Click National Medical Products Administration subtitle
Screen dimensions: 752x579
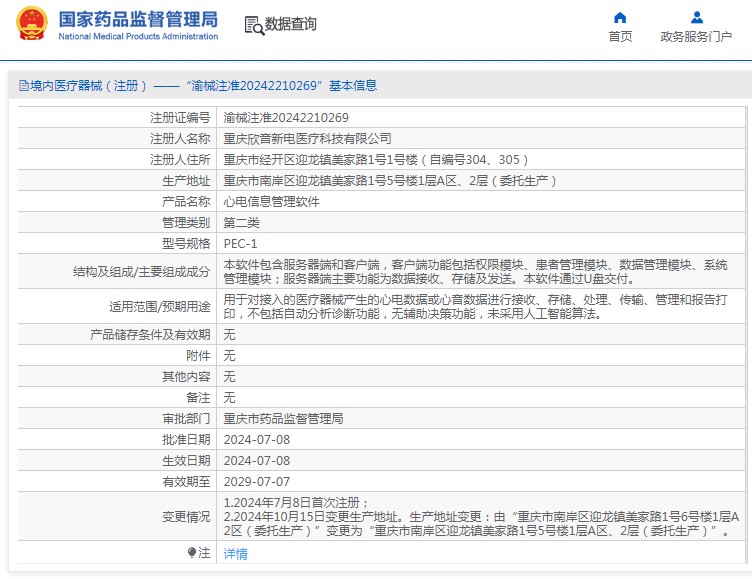pos(138,36)
